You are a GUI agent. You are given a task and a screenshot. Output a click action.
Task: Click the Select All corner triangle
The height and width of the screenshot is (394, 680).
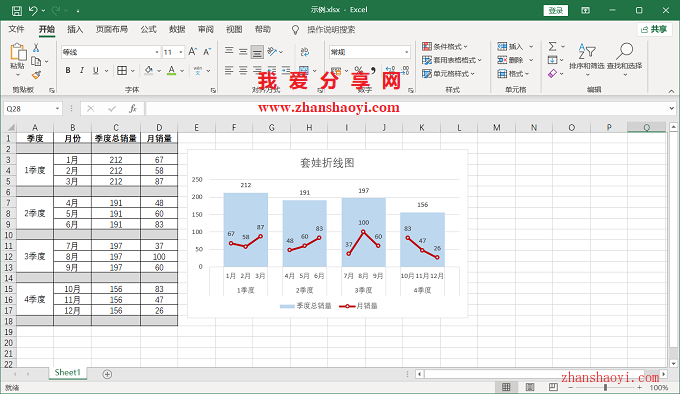pos(10,127)
